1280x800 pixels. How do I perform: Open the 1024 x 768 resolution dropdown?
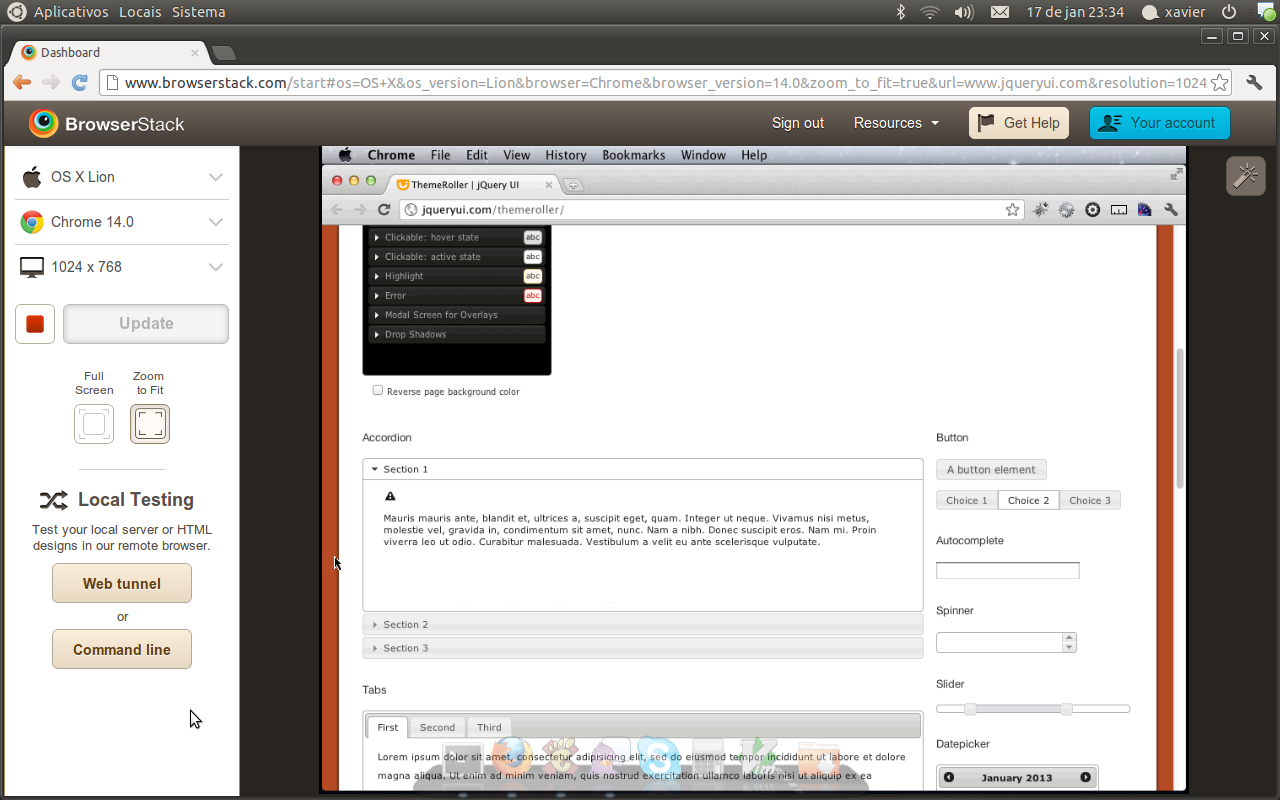coord(122,267)
